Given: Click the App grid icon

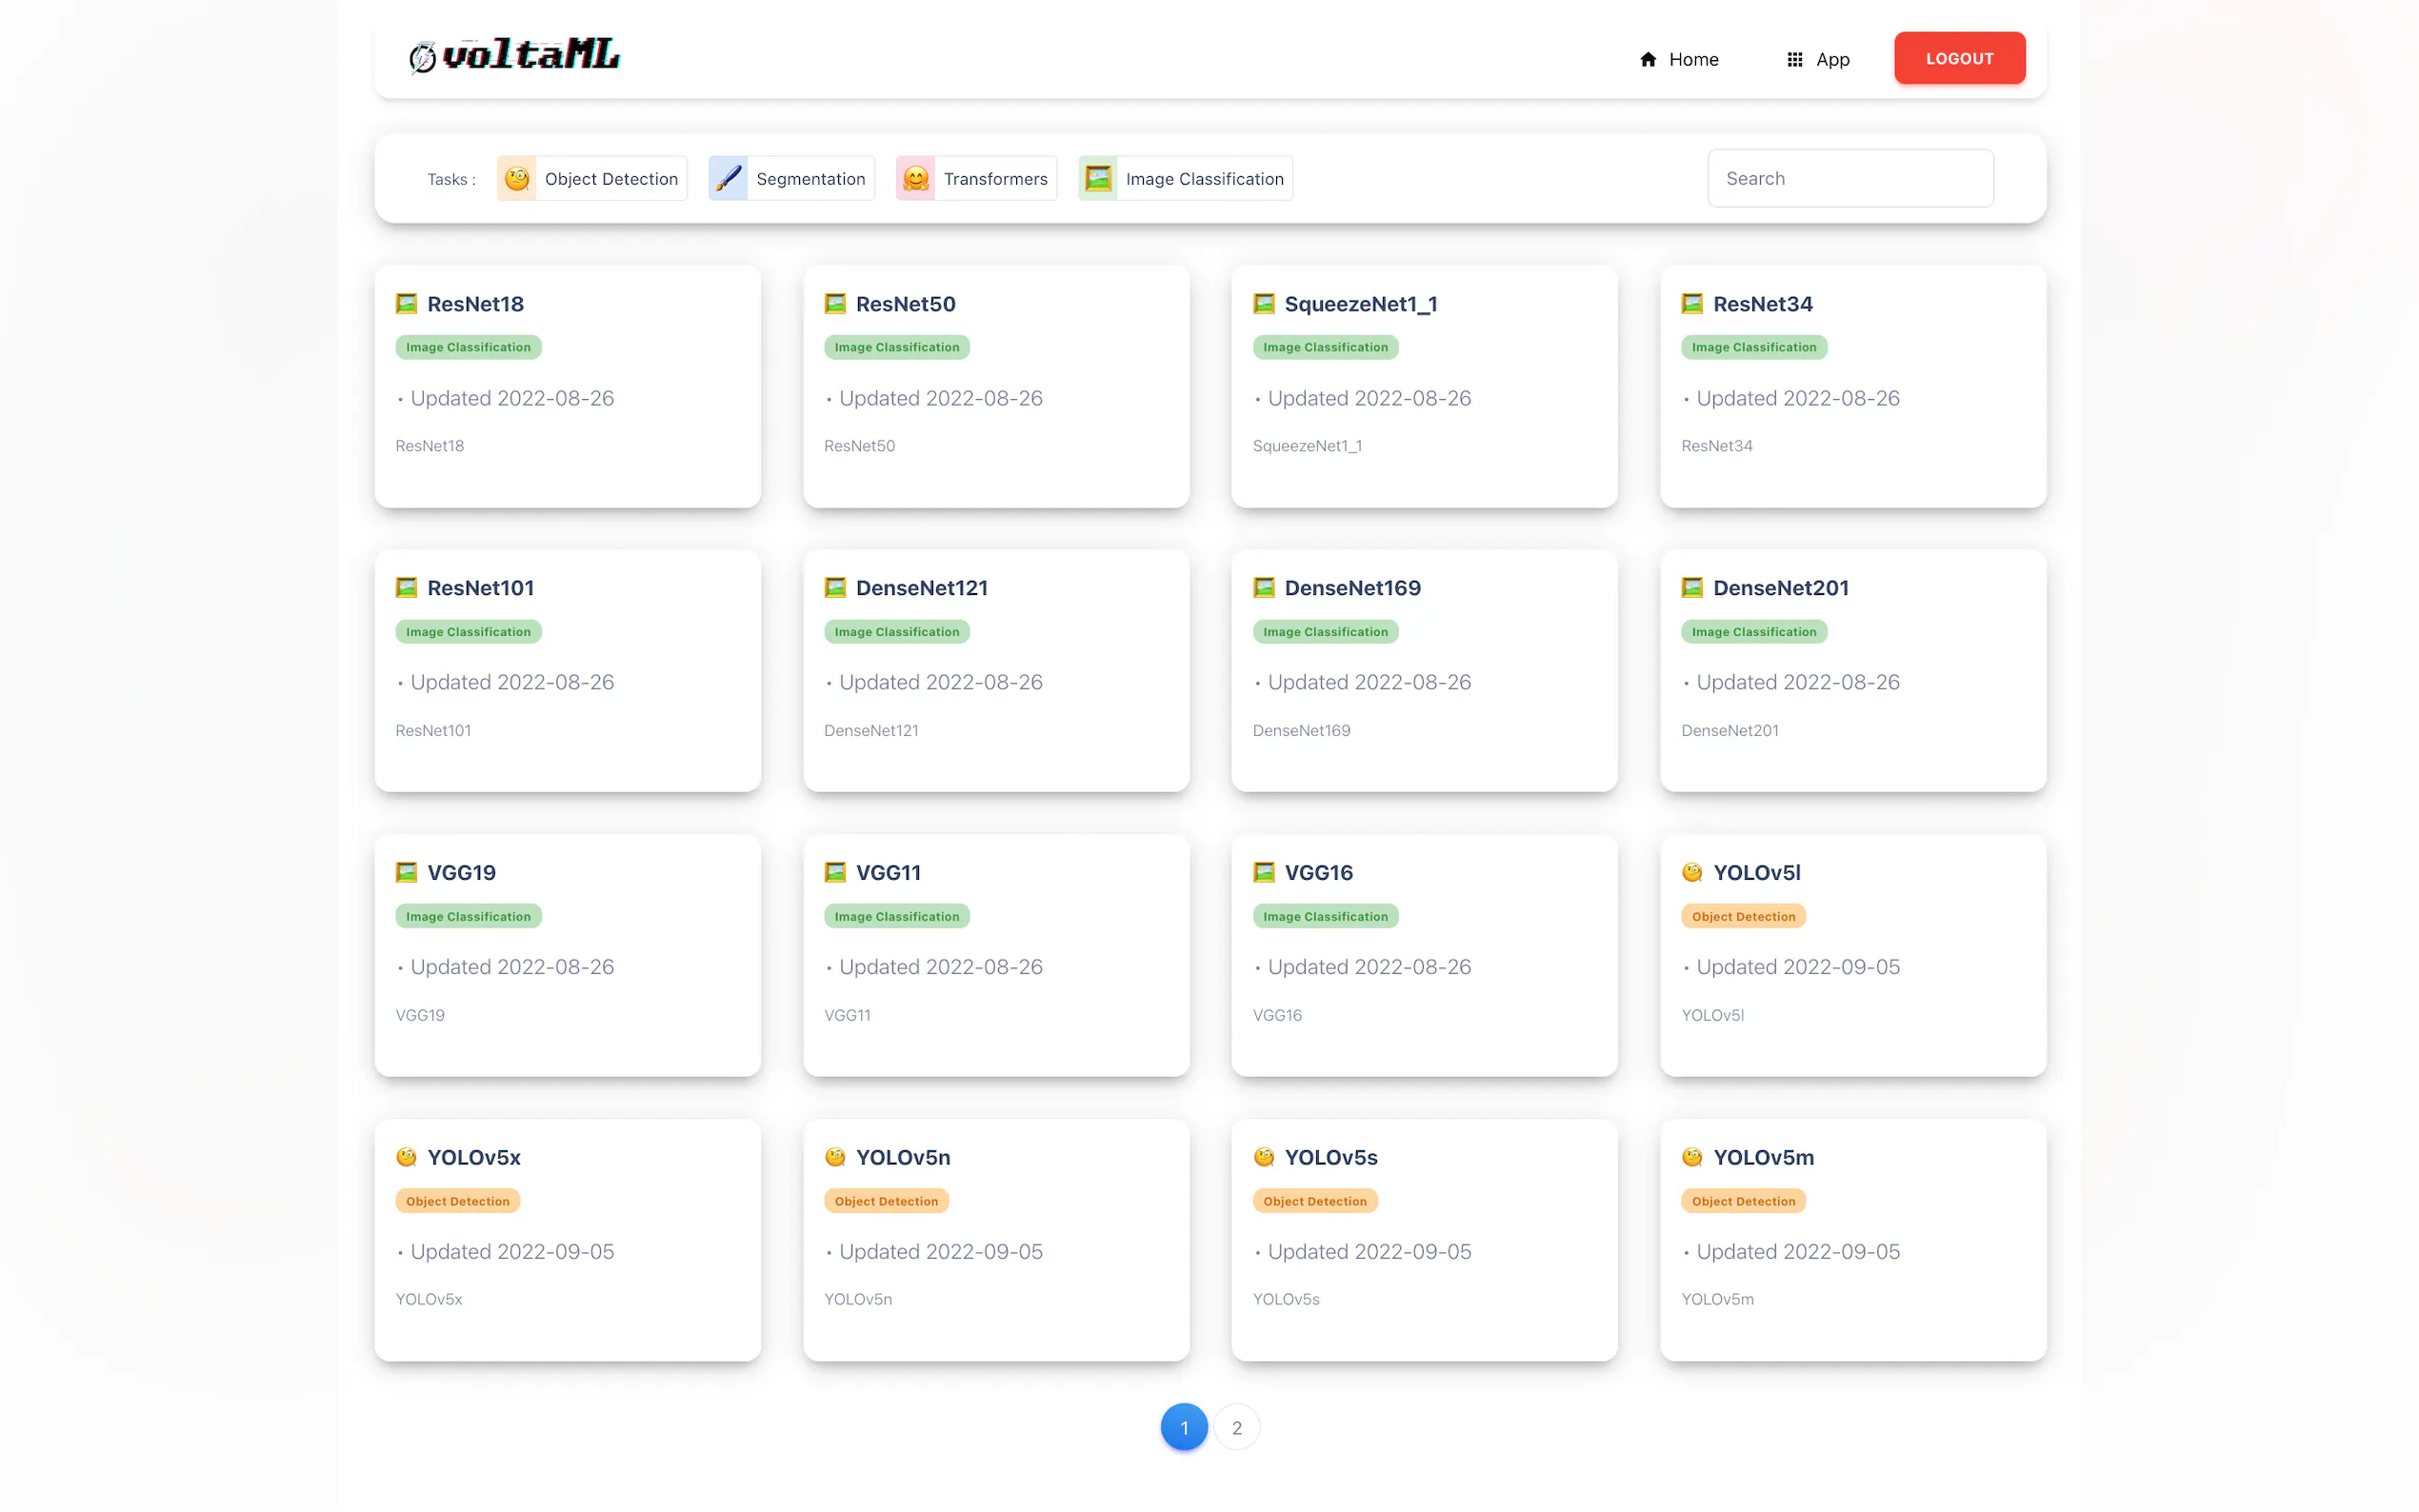Looking at the screenshot, I should point(1794,60).
